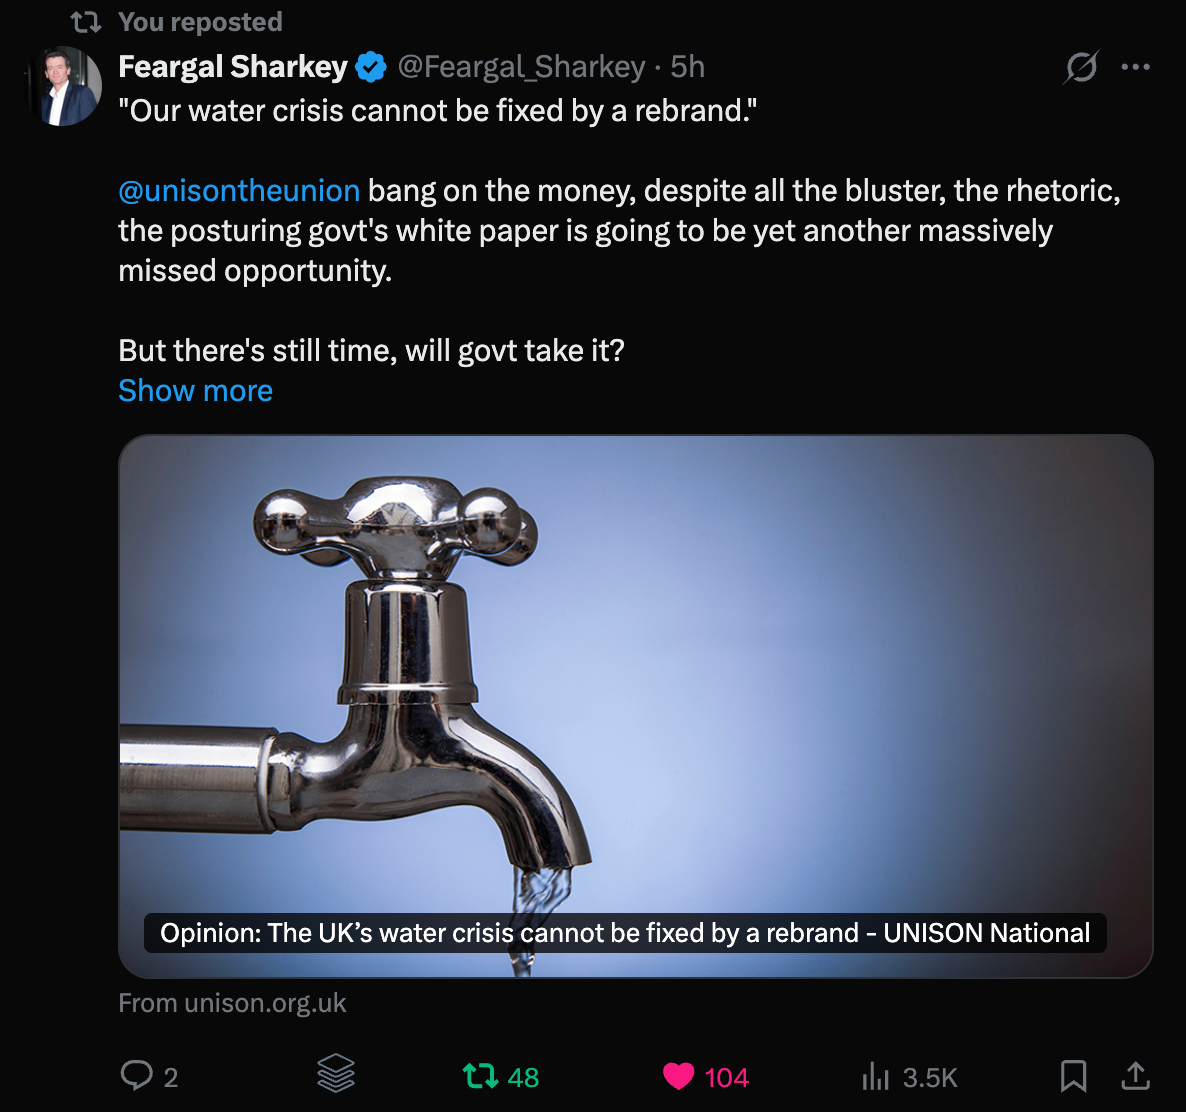Open the three-dot more options menu
This screenshot has height=1112, width=1186.
tap(1136, 67)
